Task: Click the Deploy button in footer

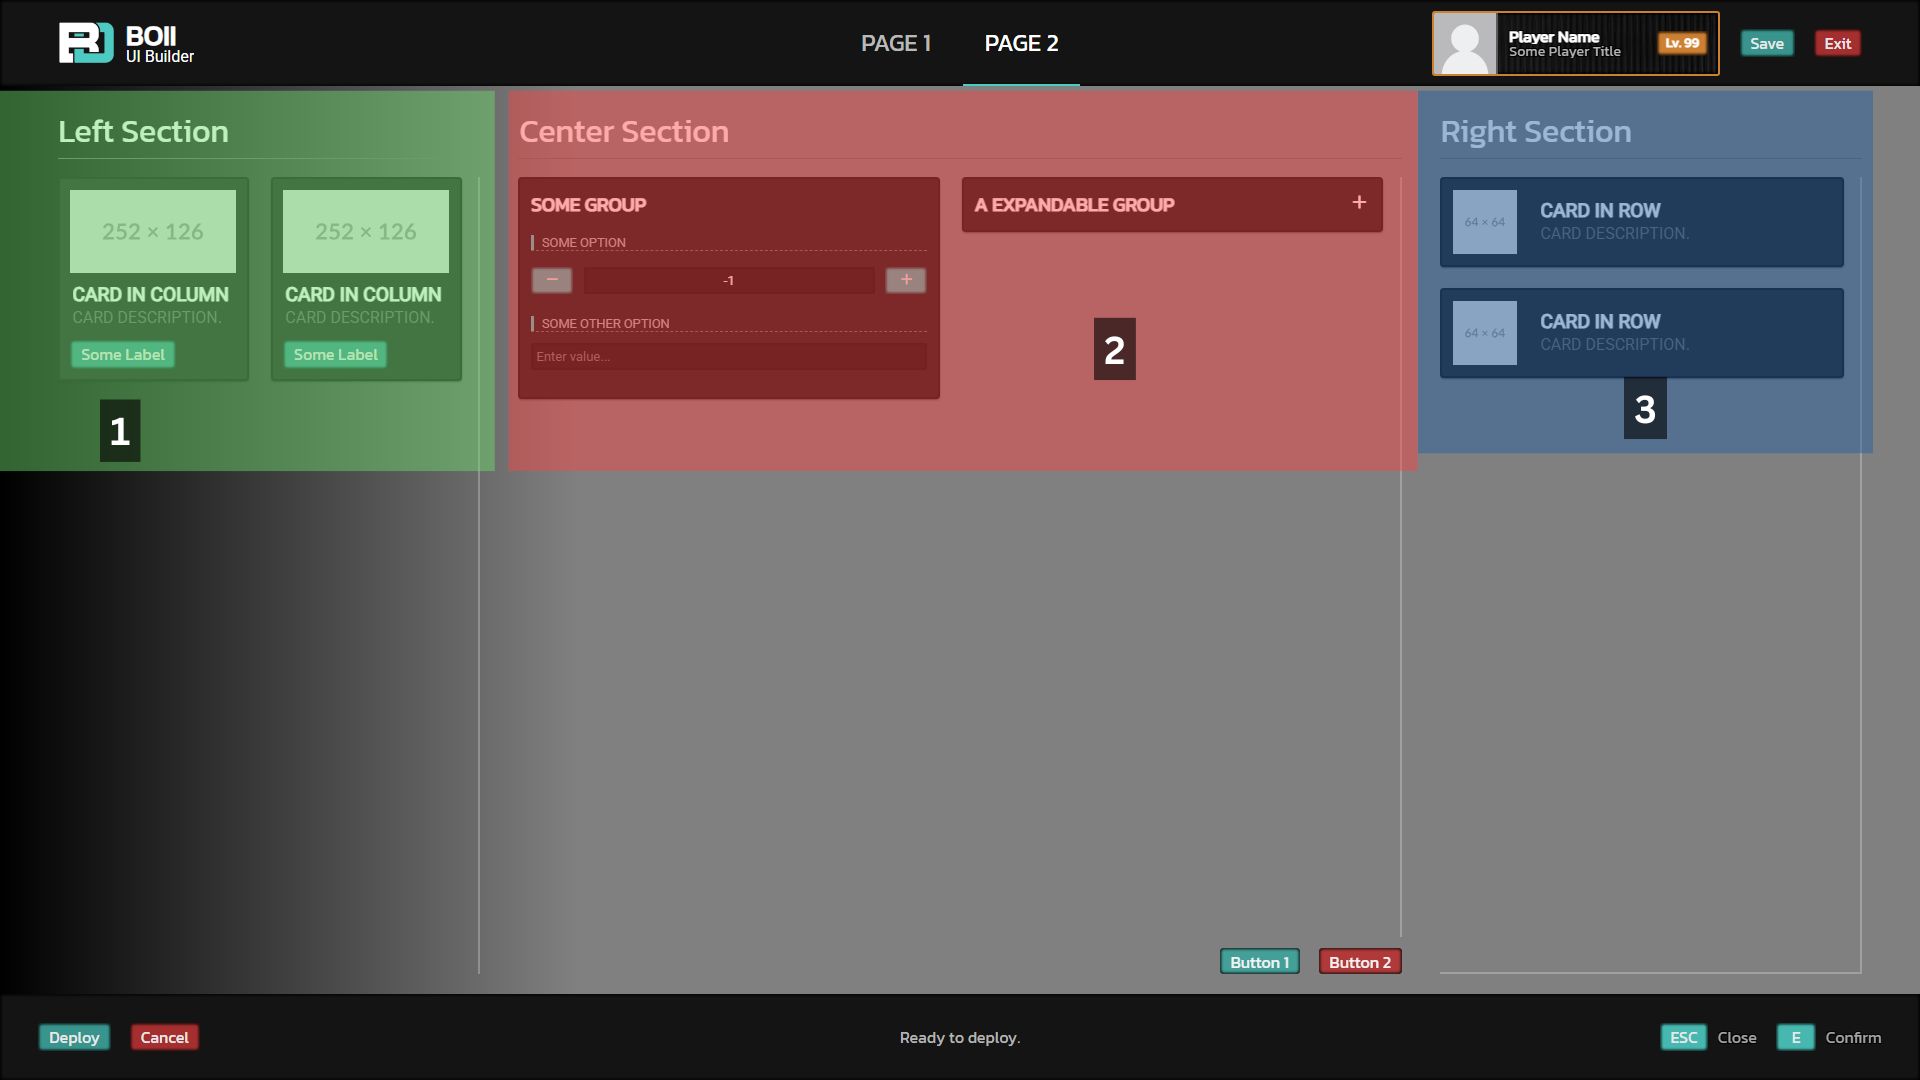Action: (74, 1037)
